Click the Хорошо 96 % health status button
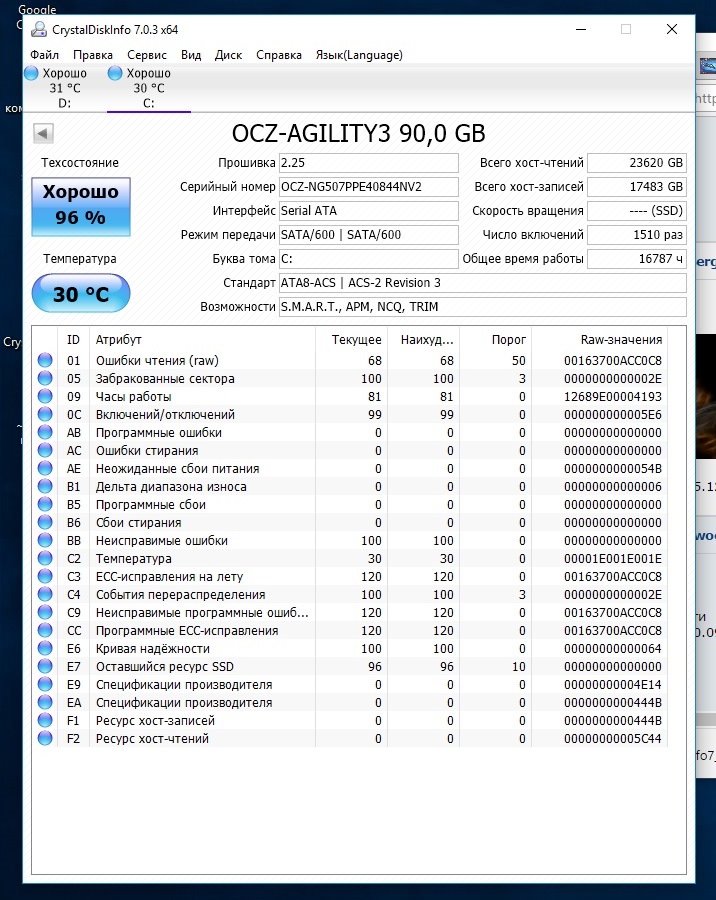The height and width of the screenshot is (900, 716). [x=81, y=207]
